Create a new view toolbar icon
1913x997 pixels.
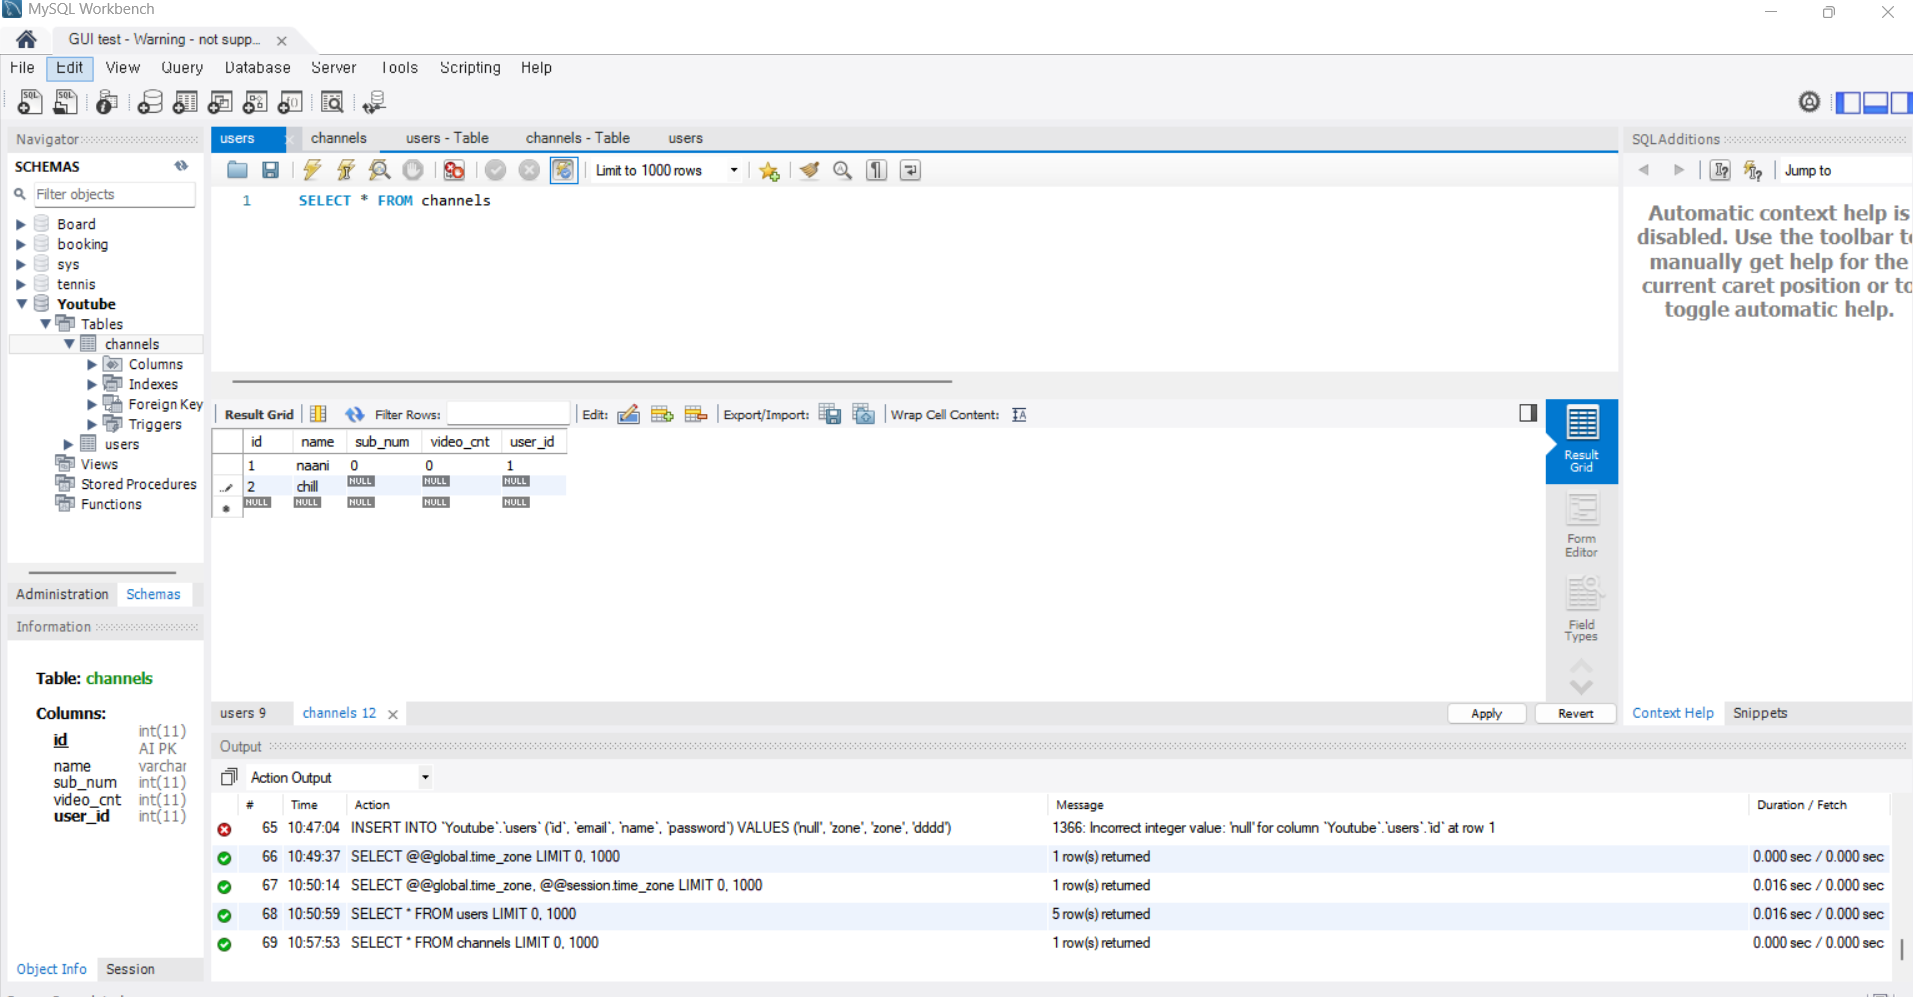coord(220,102)
